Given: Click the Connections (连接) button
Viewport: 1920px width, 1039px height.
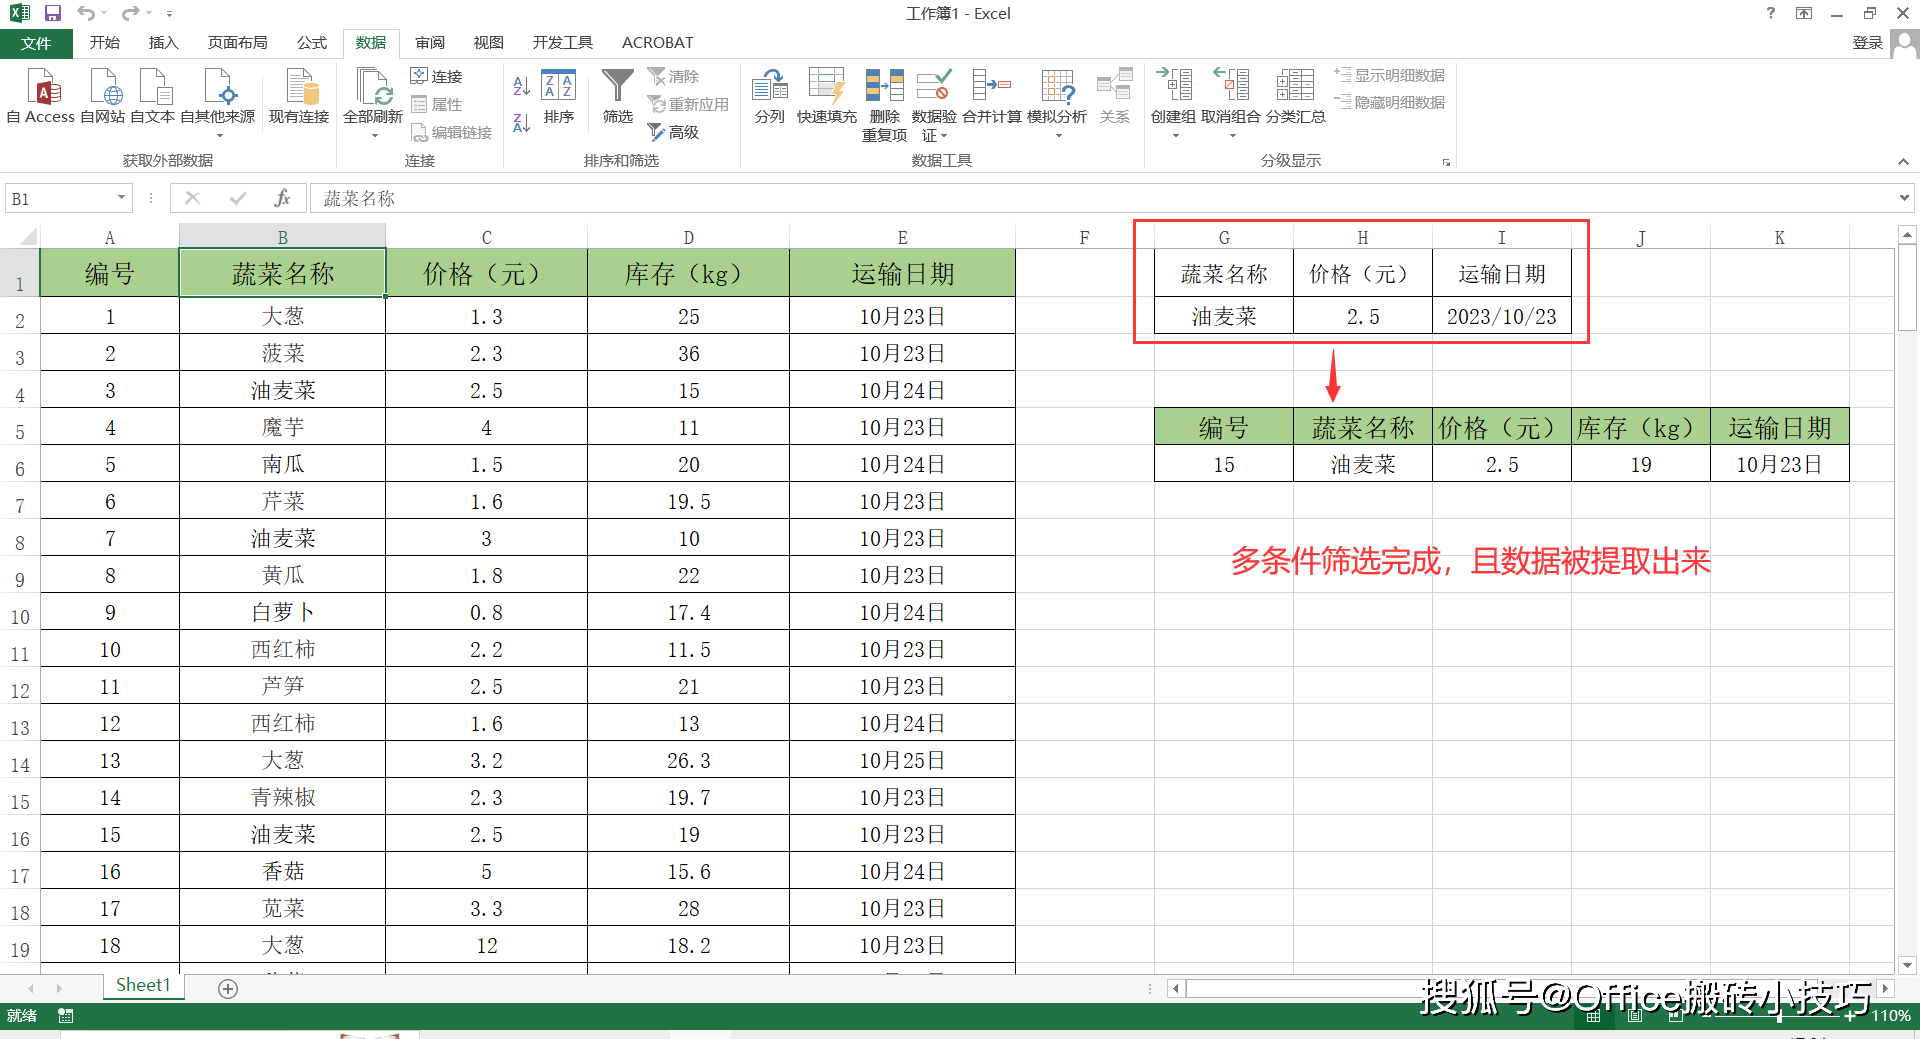Looking at the screenshot, I should coord(436,76).
